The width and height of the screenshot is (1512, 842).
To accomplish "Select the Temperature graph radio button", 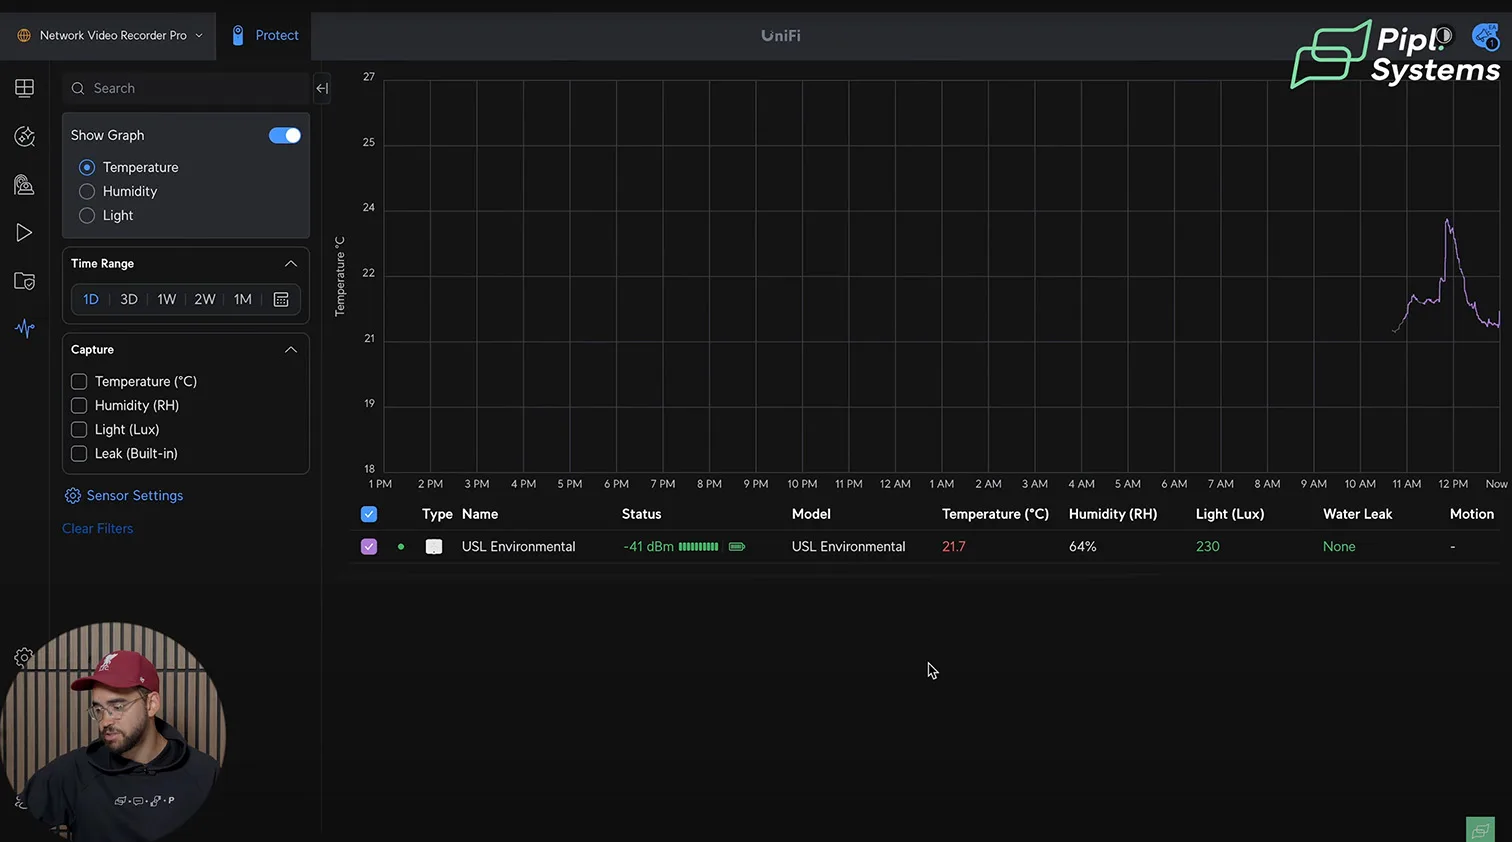I will point(87,167).
